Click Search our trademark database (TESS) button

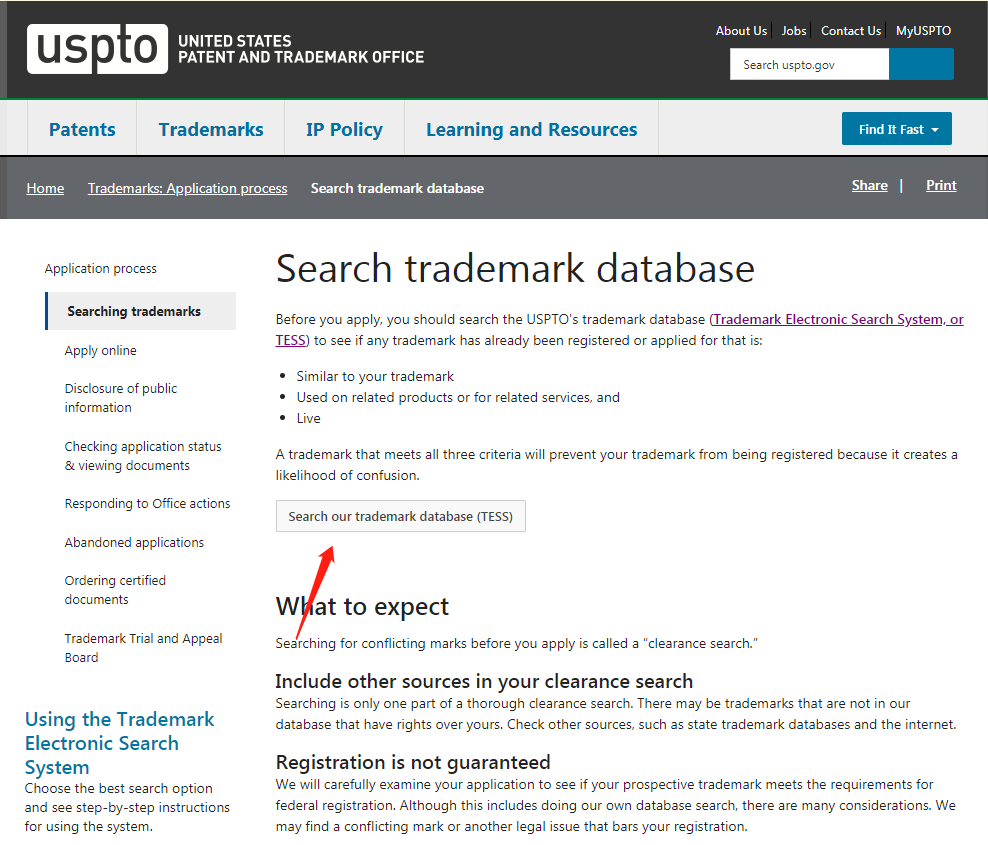coord(401,516)
